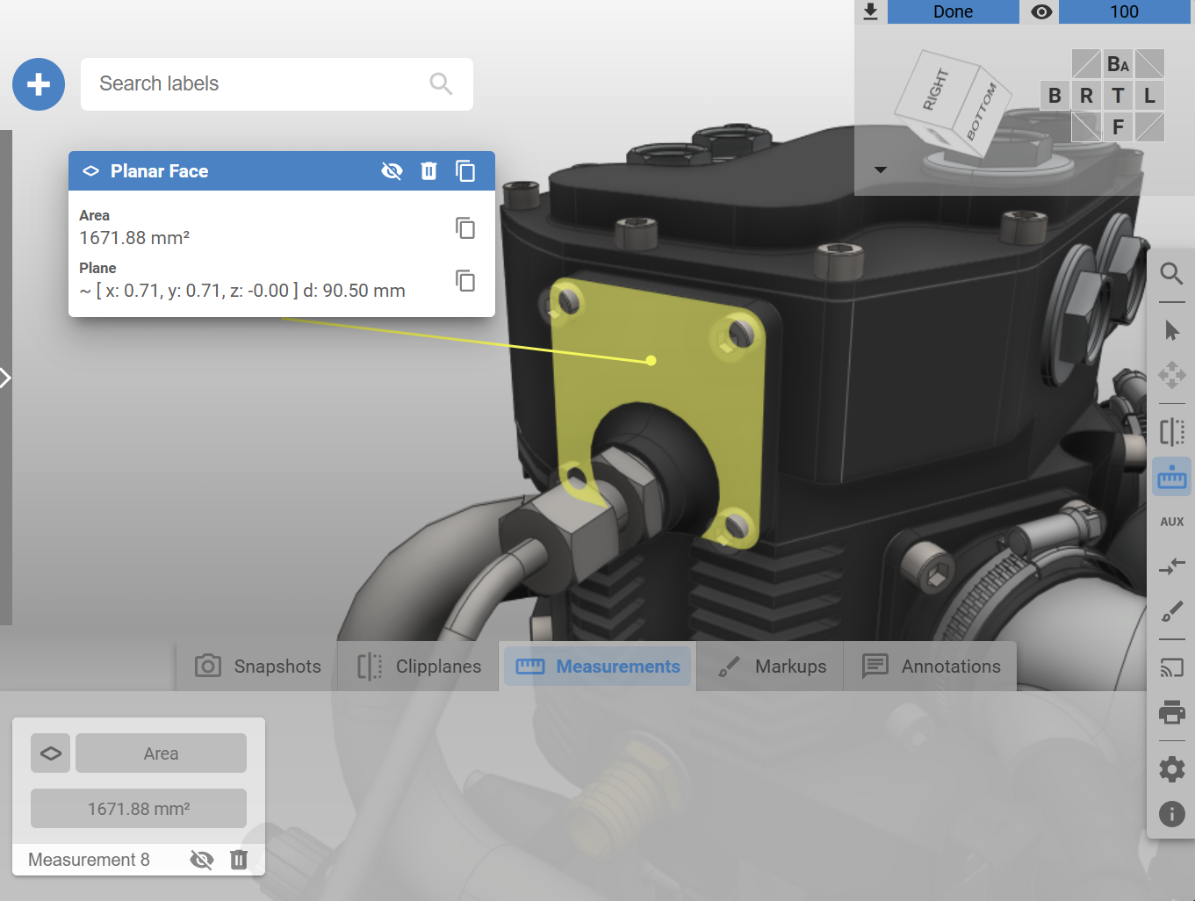Open the Snapshots tab
Image resolution: width=1195 pixels, height=901 pixels.
[x=258, y=666]
